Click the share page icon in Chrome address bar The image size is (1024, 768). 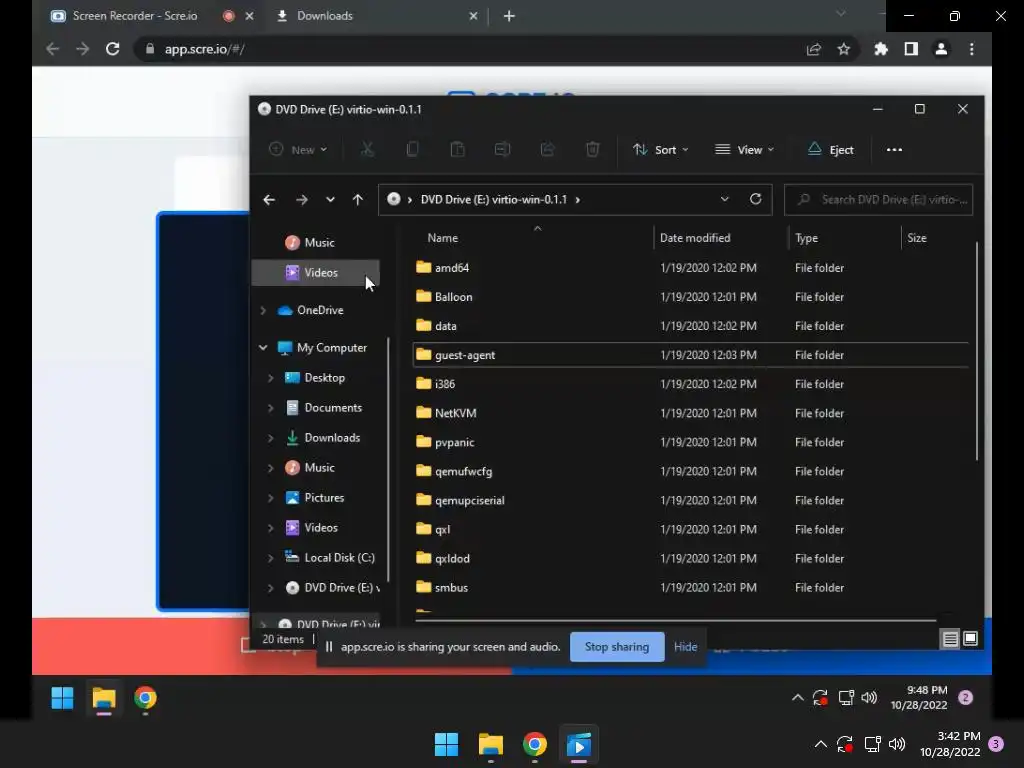pyautogui.click(x=814, y=49)
